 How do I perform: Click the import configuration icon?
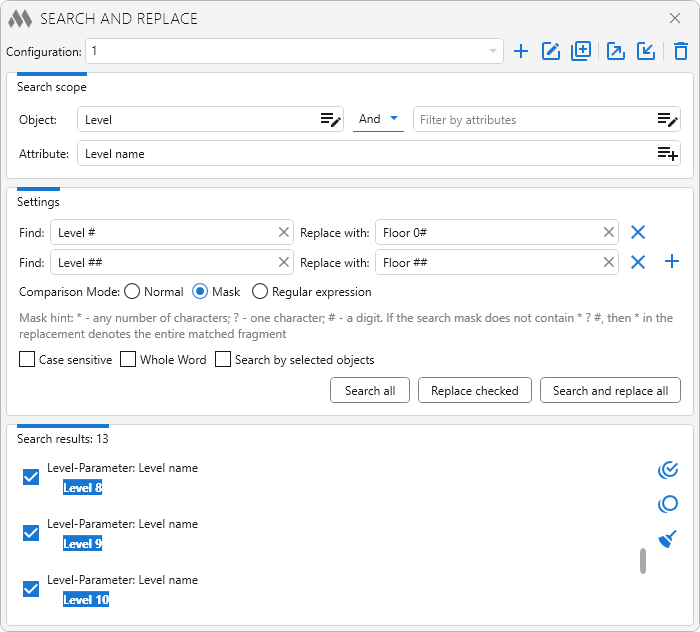646,51
